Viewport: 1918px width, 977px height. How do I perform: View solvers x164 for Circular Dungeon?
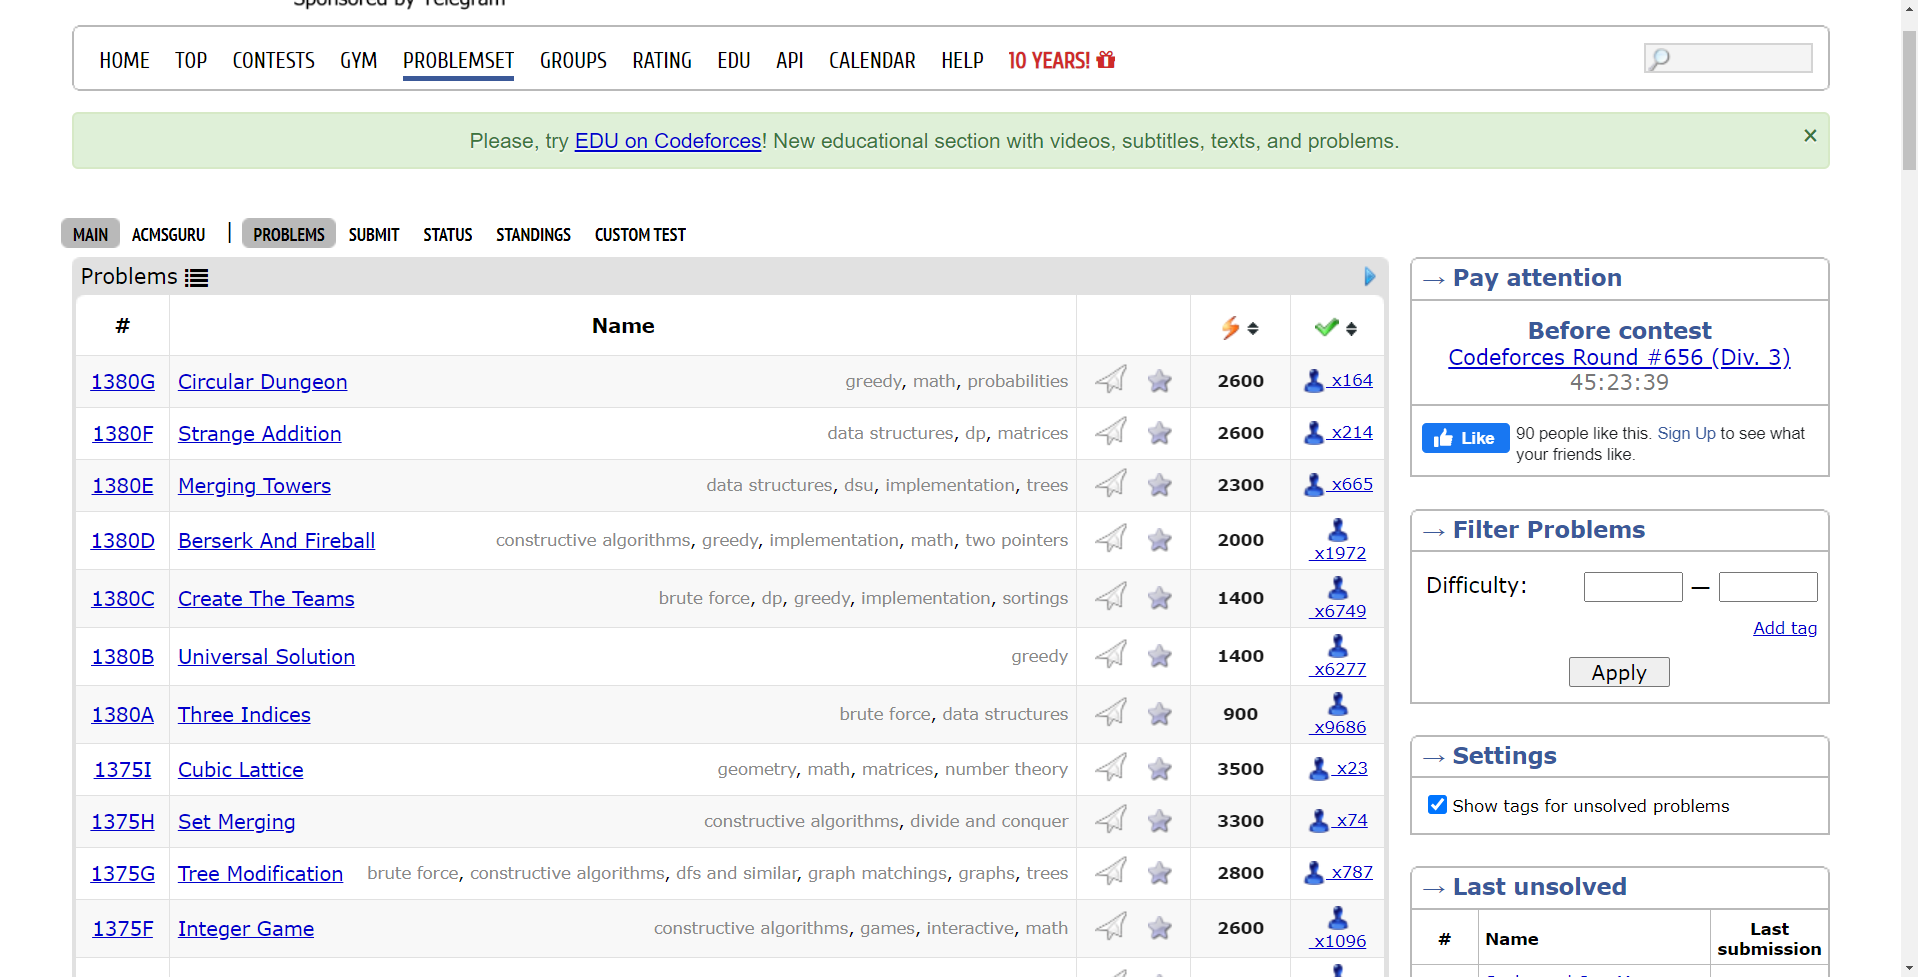coord(1338,380)
